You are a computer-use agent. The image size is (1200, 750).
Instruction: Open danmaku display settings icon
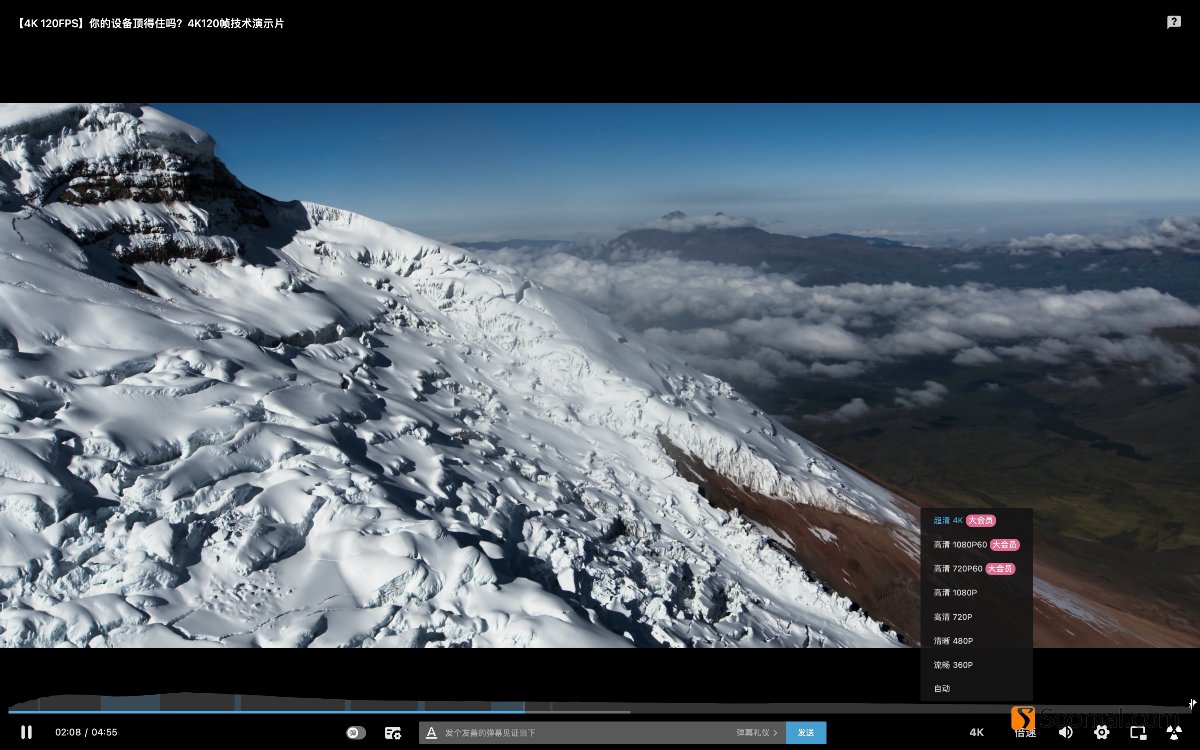point(393,732)
